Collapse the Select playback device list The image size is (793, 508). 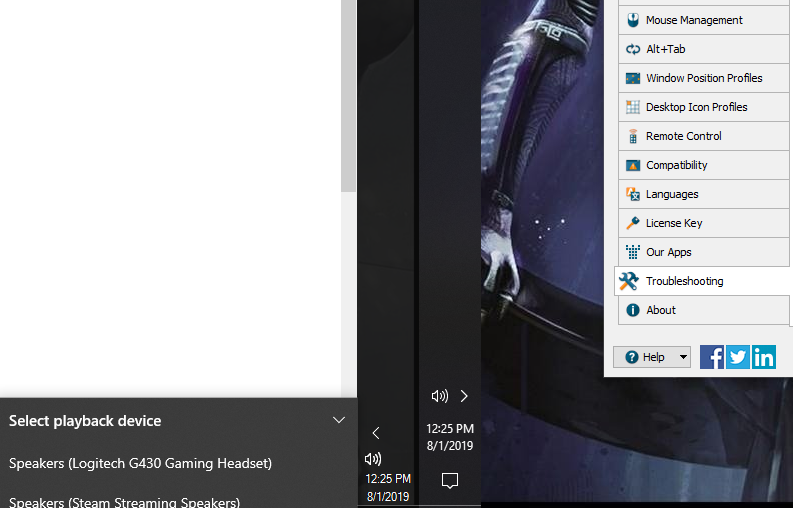point(339,421)
